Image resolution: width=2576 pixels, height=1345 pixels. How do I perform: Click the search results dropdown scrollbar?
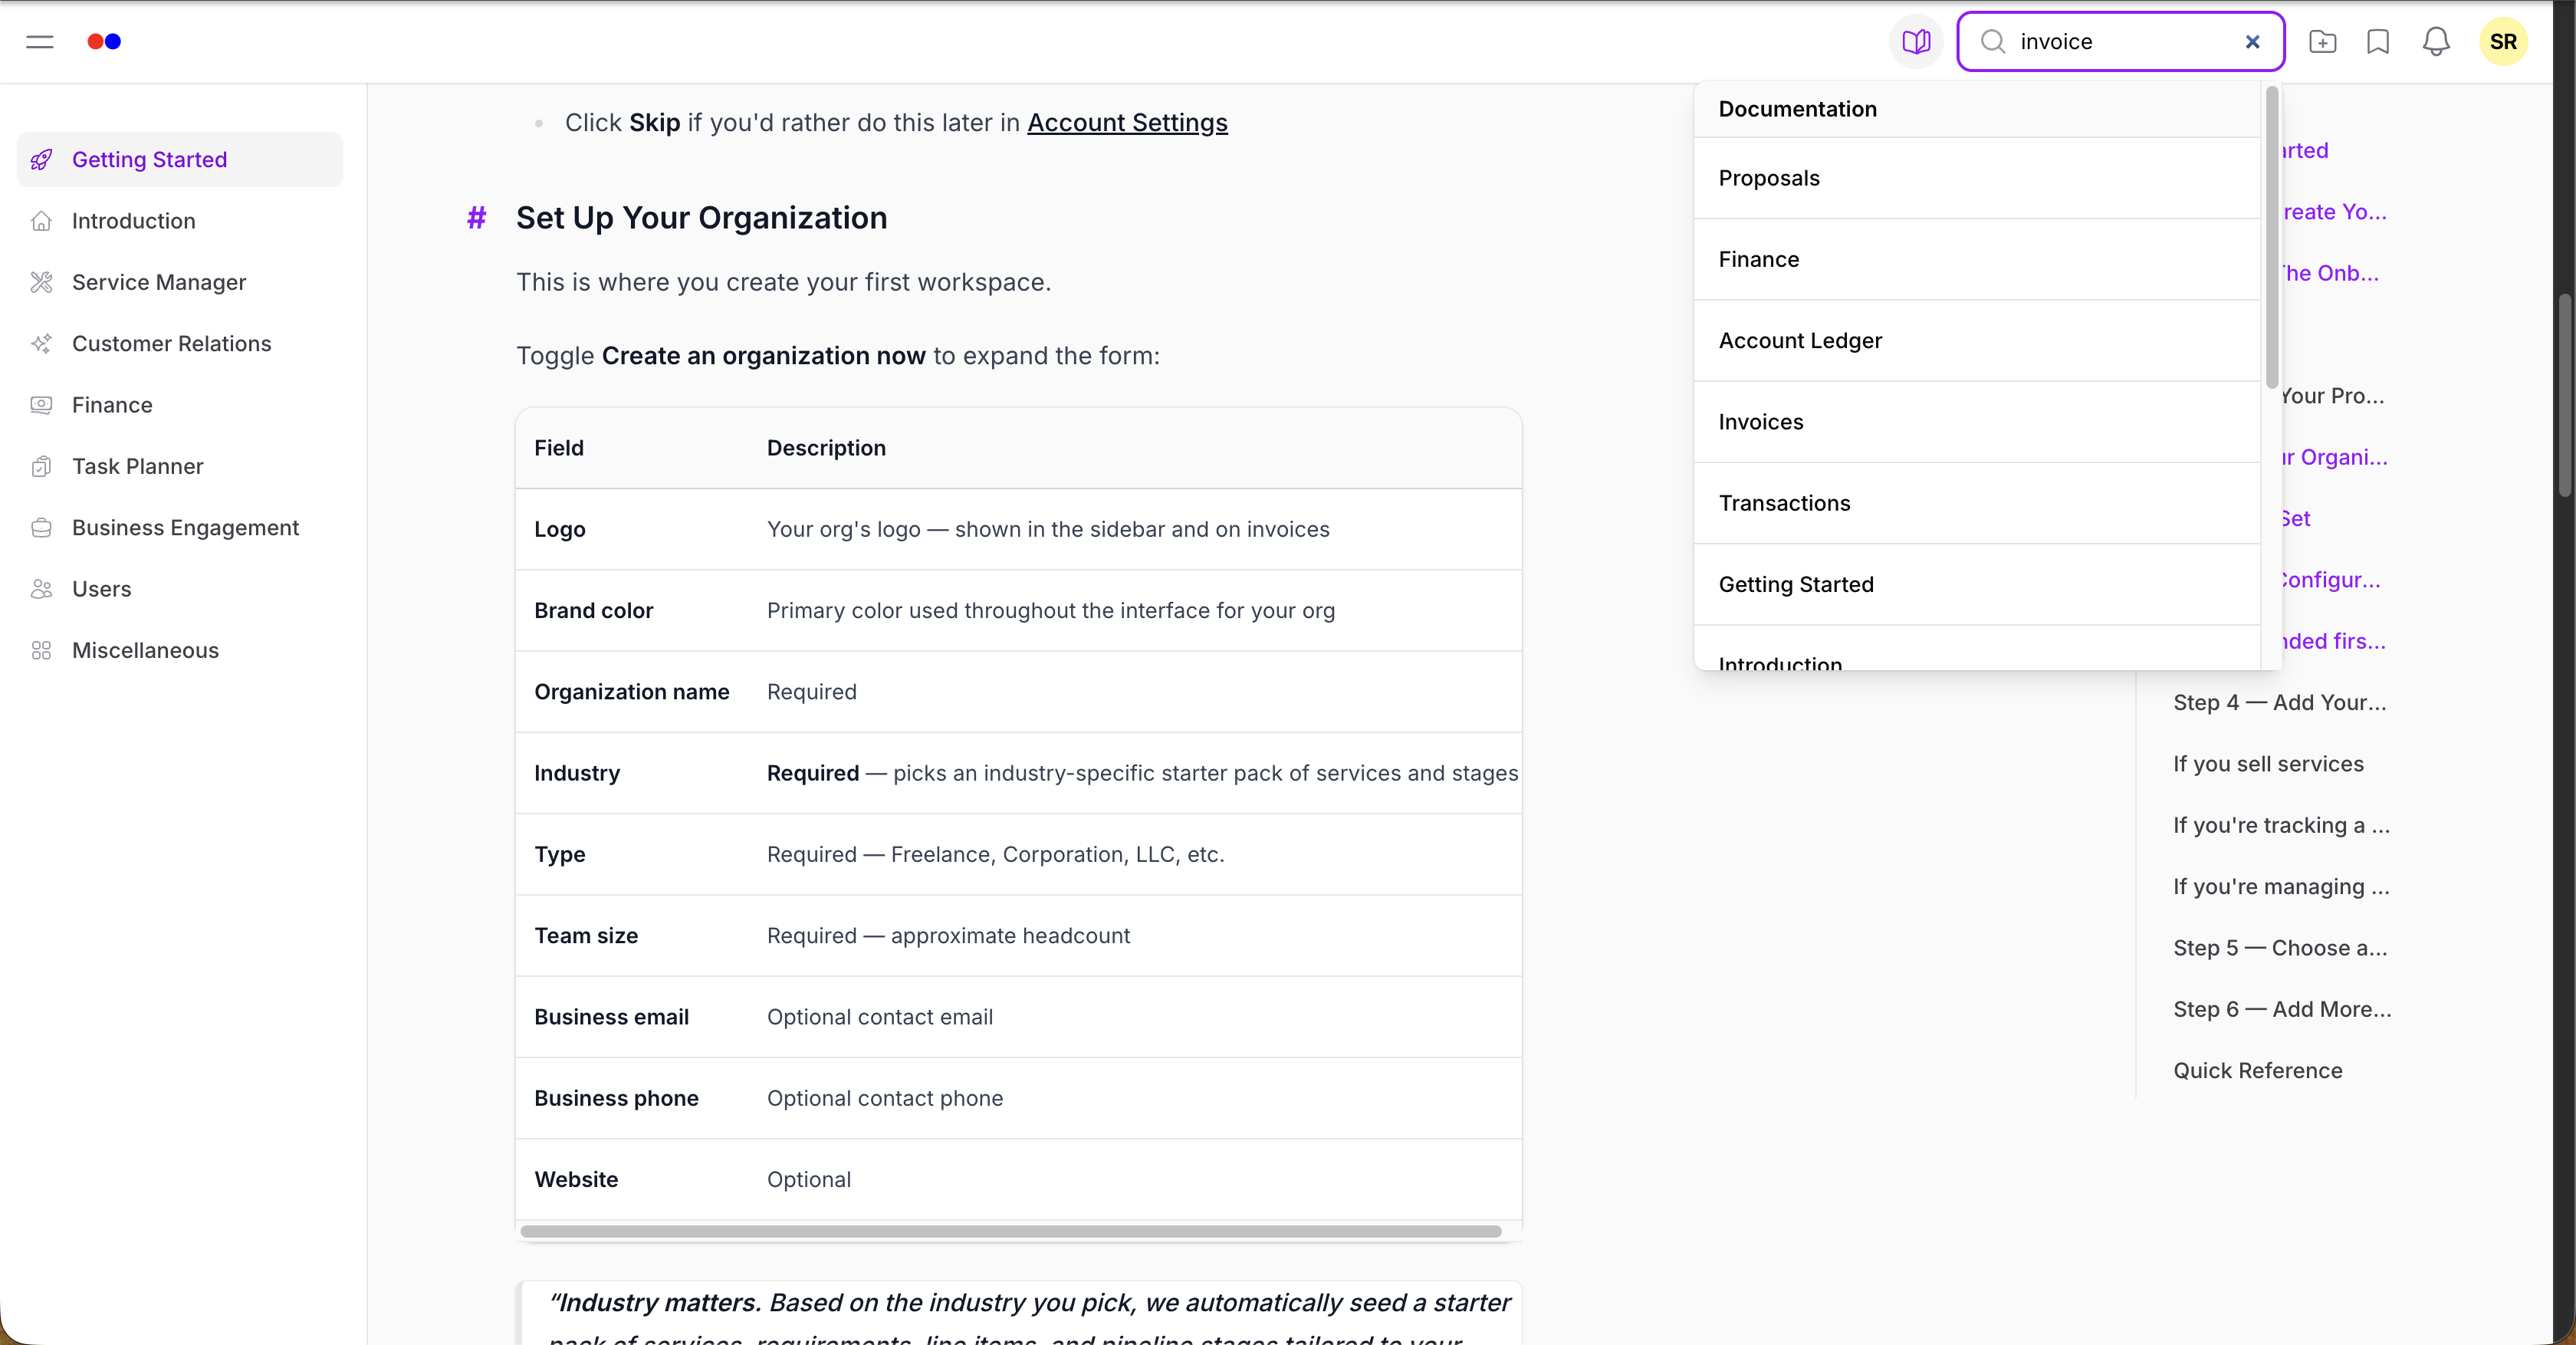point(2272,237)
